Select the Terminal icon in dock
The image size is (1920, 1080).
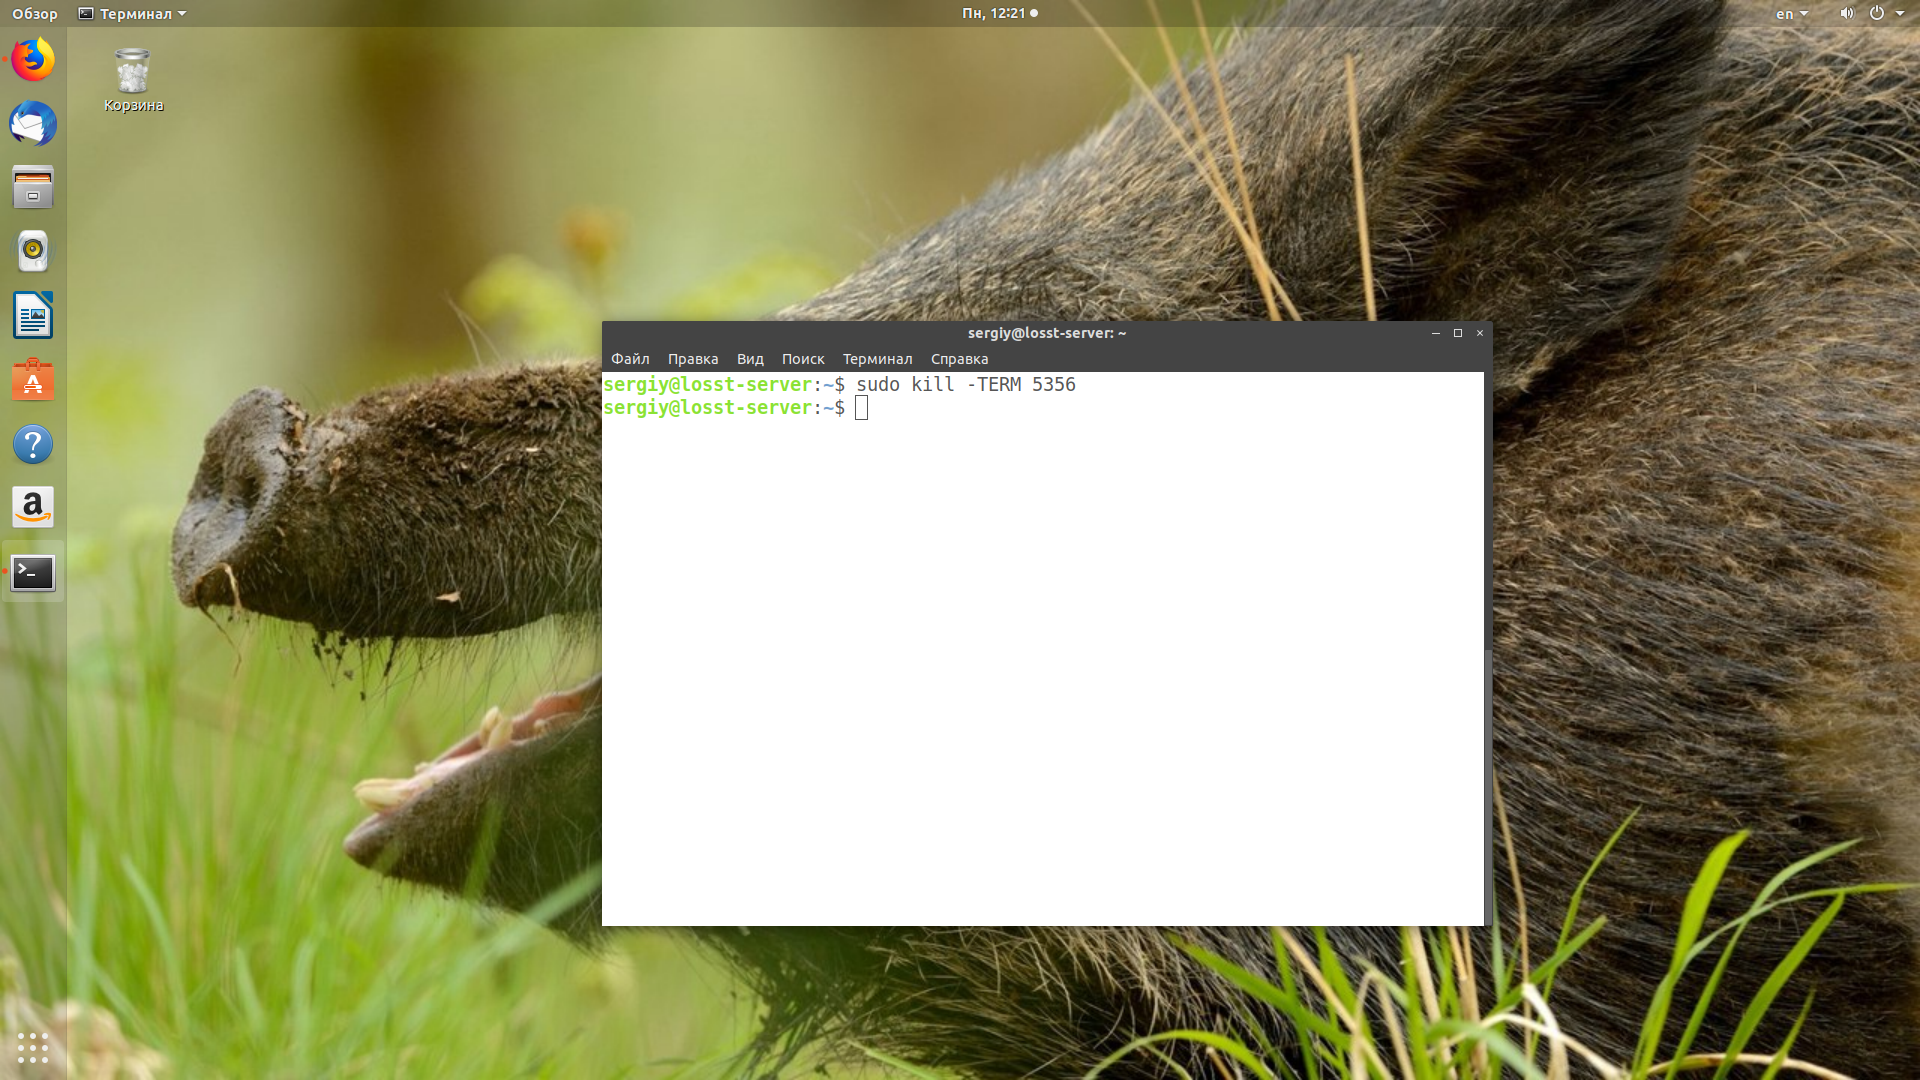pyautogui.click(x=33, y=572)
